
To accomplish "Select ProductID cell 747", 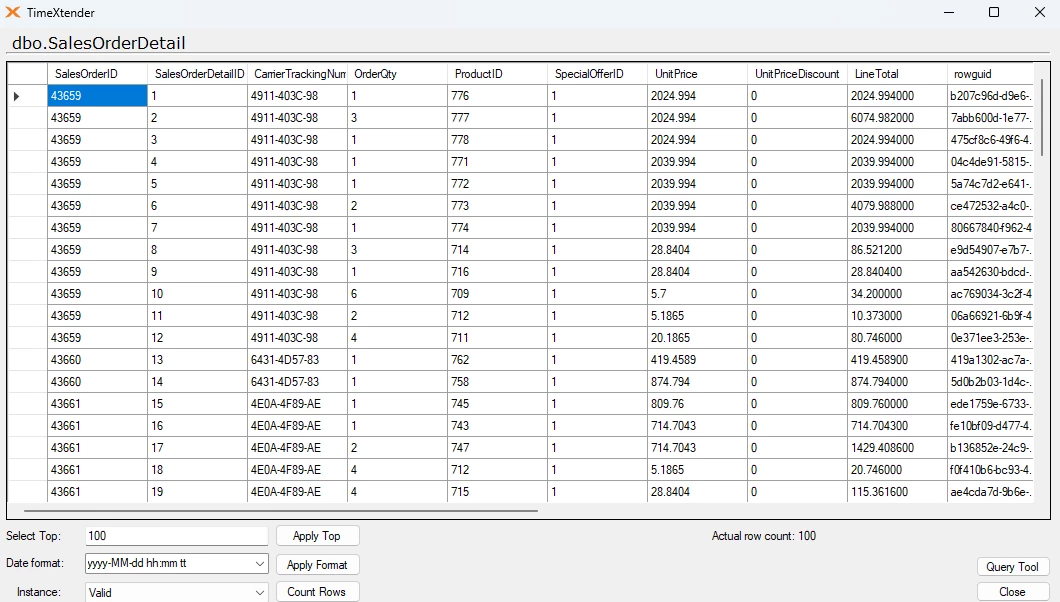I will click(498, 447).
